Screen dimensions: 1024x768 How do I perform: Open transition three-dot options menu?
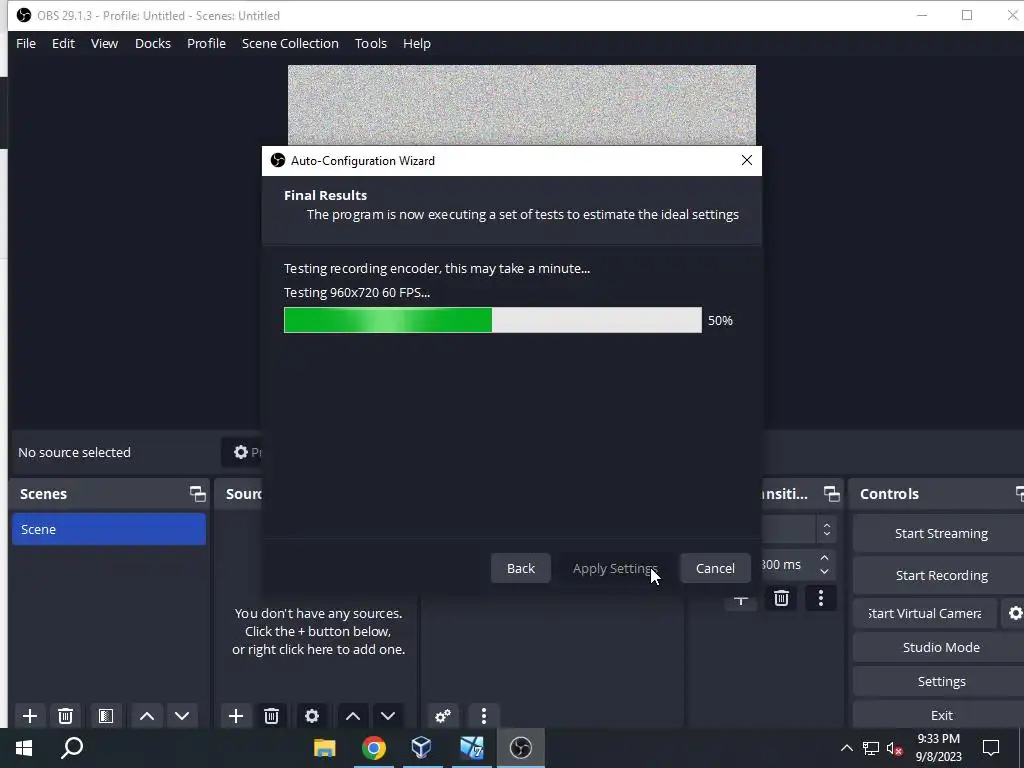coord(821,598)
